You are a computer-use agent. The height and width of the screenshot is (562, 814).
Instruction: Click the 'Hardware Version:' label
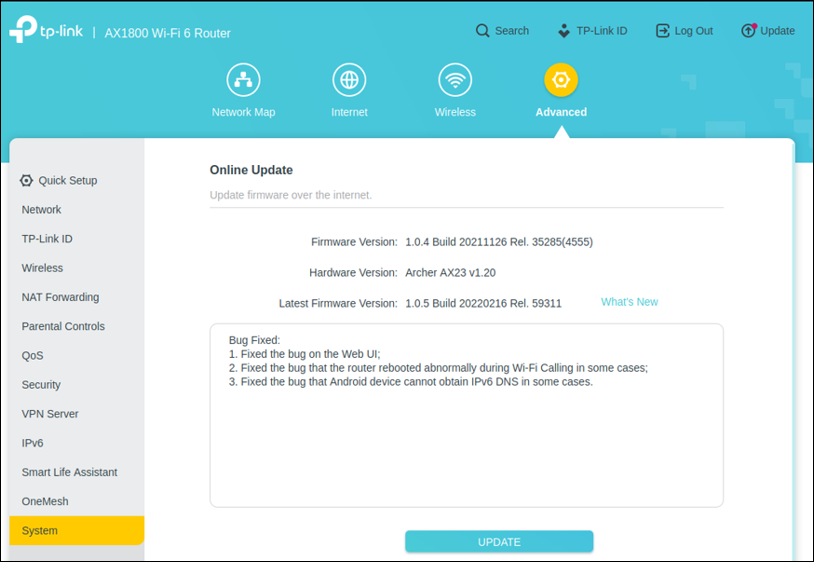[x=353, y=272]
